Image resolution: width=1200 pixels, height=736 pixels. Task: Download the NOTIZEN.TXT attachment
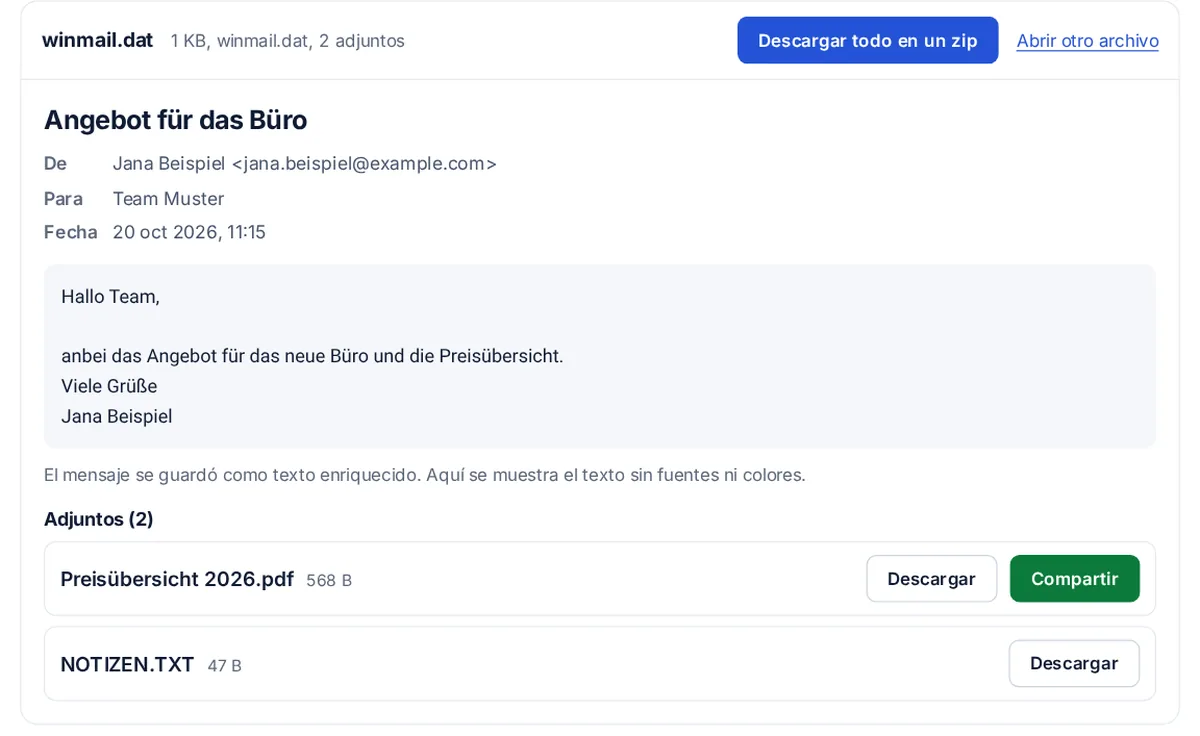[x=1073, y=664]
